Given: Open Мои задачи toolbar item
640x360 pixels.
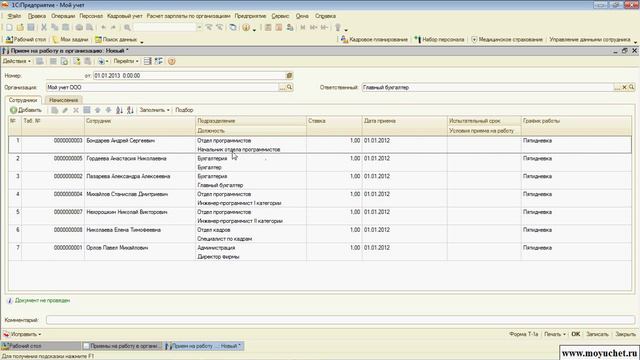Looking at the screenshot, I should [x=71, y=40].
